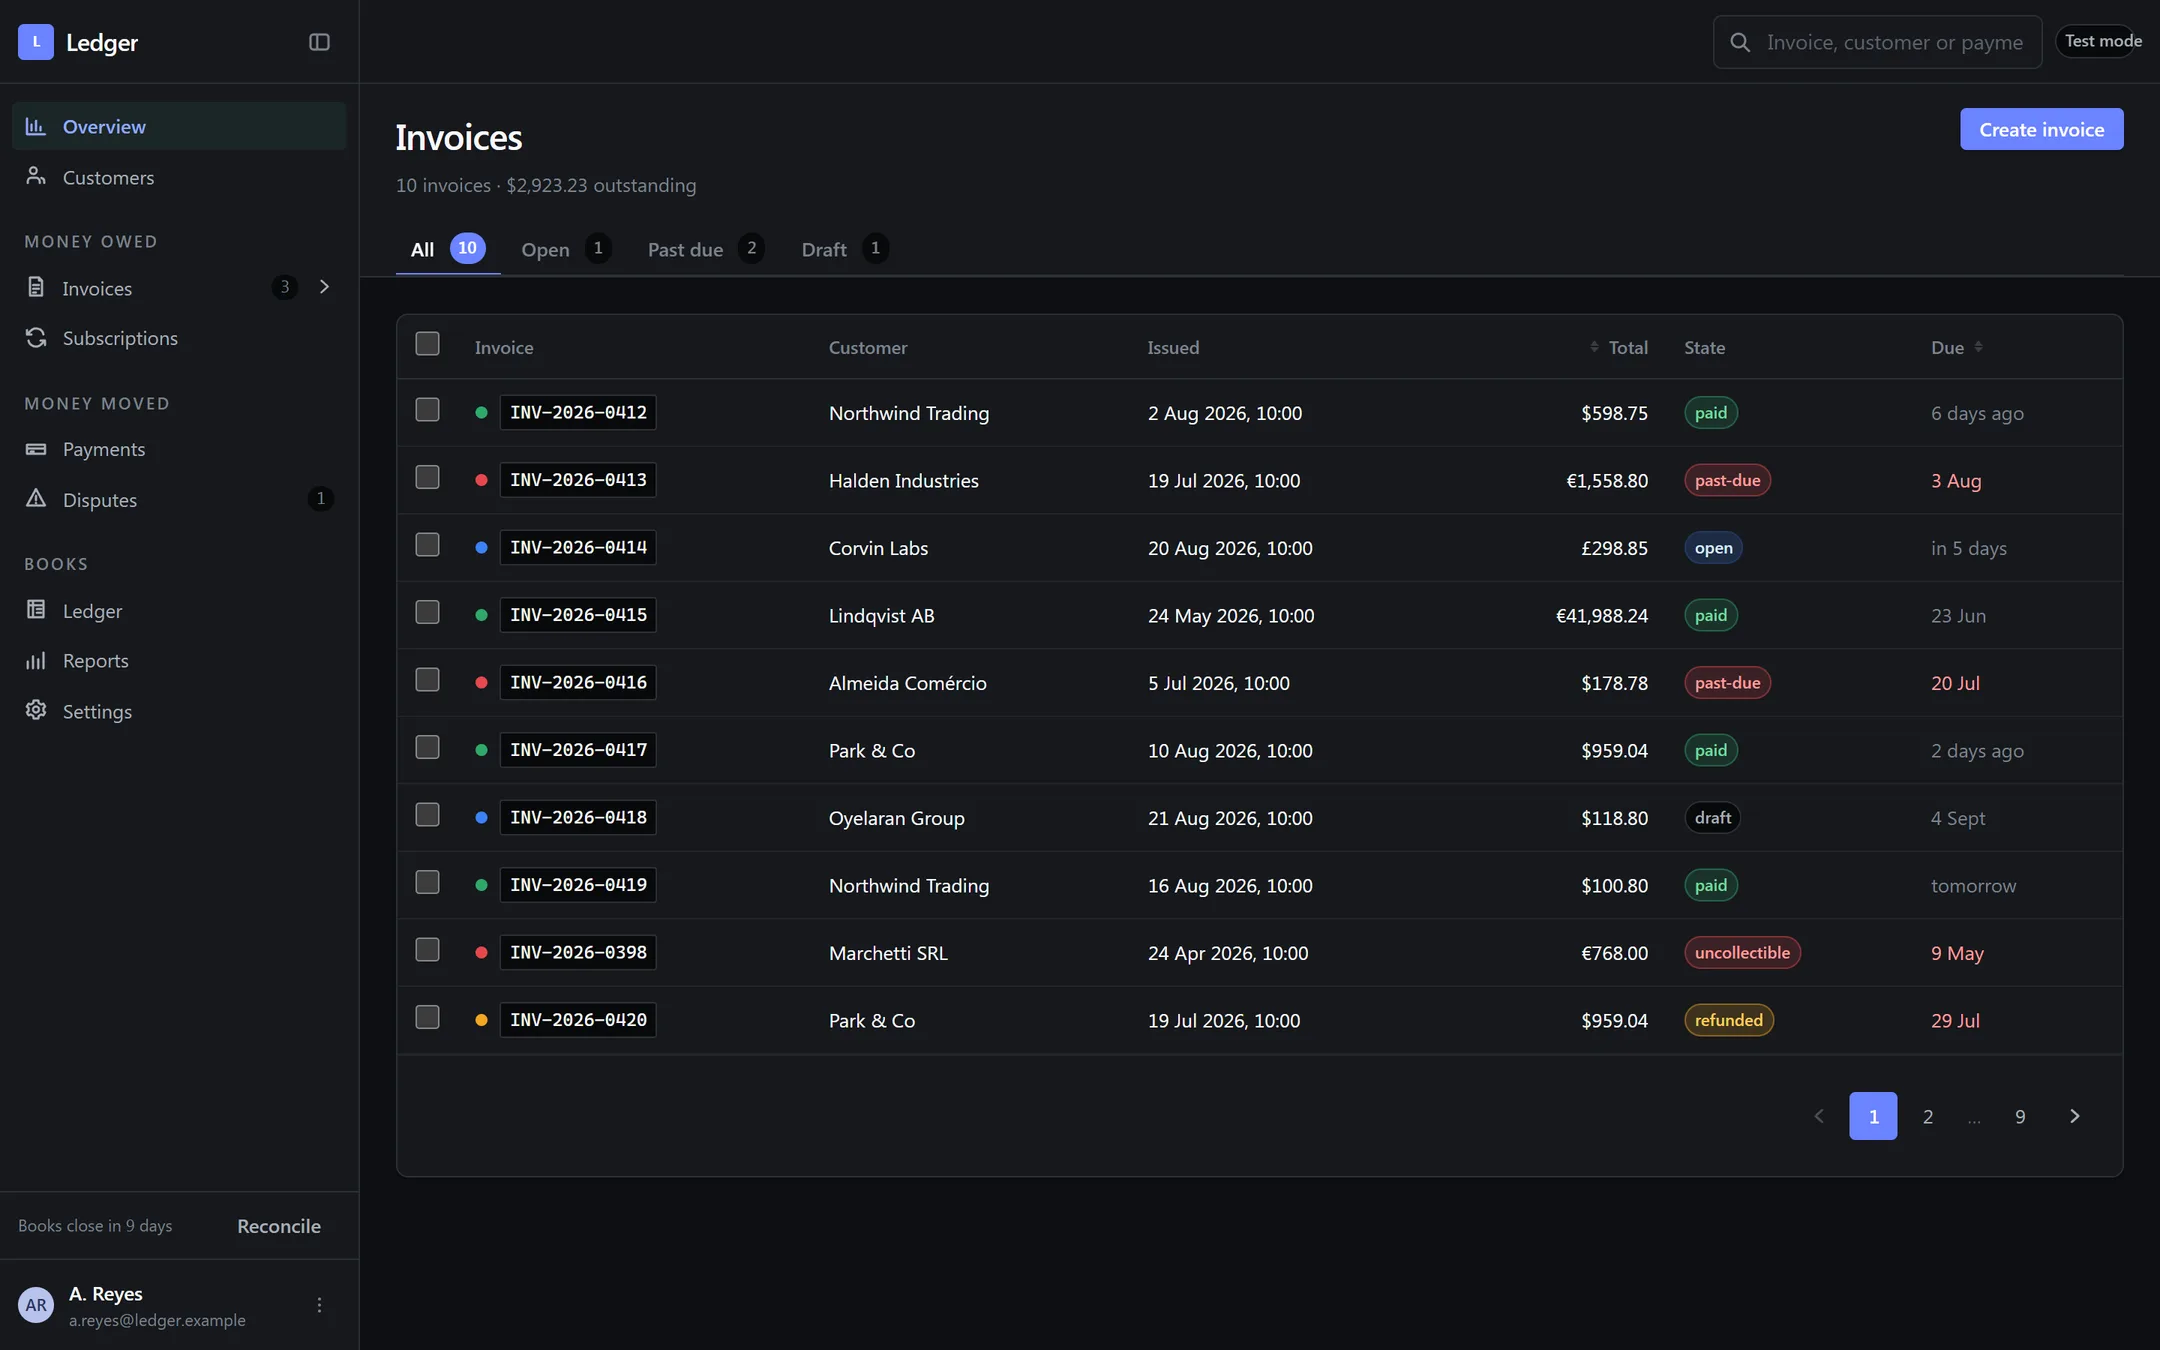The width and height of the screenshot is (2160, 1350).
Task: Go to the previous page arrow
Action: point(1819,1116)
